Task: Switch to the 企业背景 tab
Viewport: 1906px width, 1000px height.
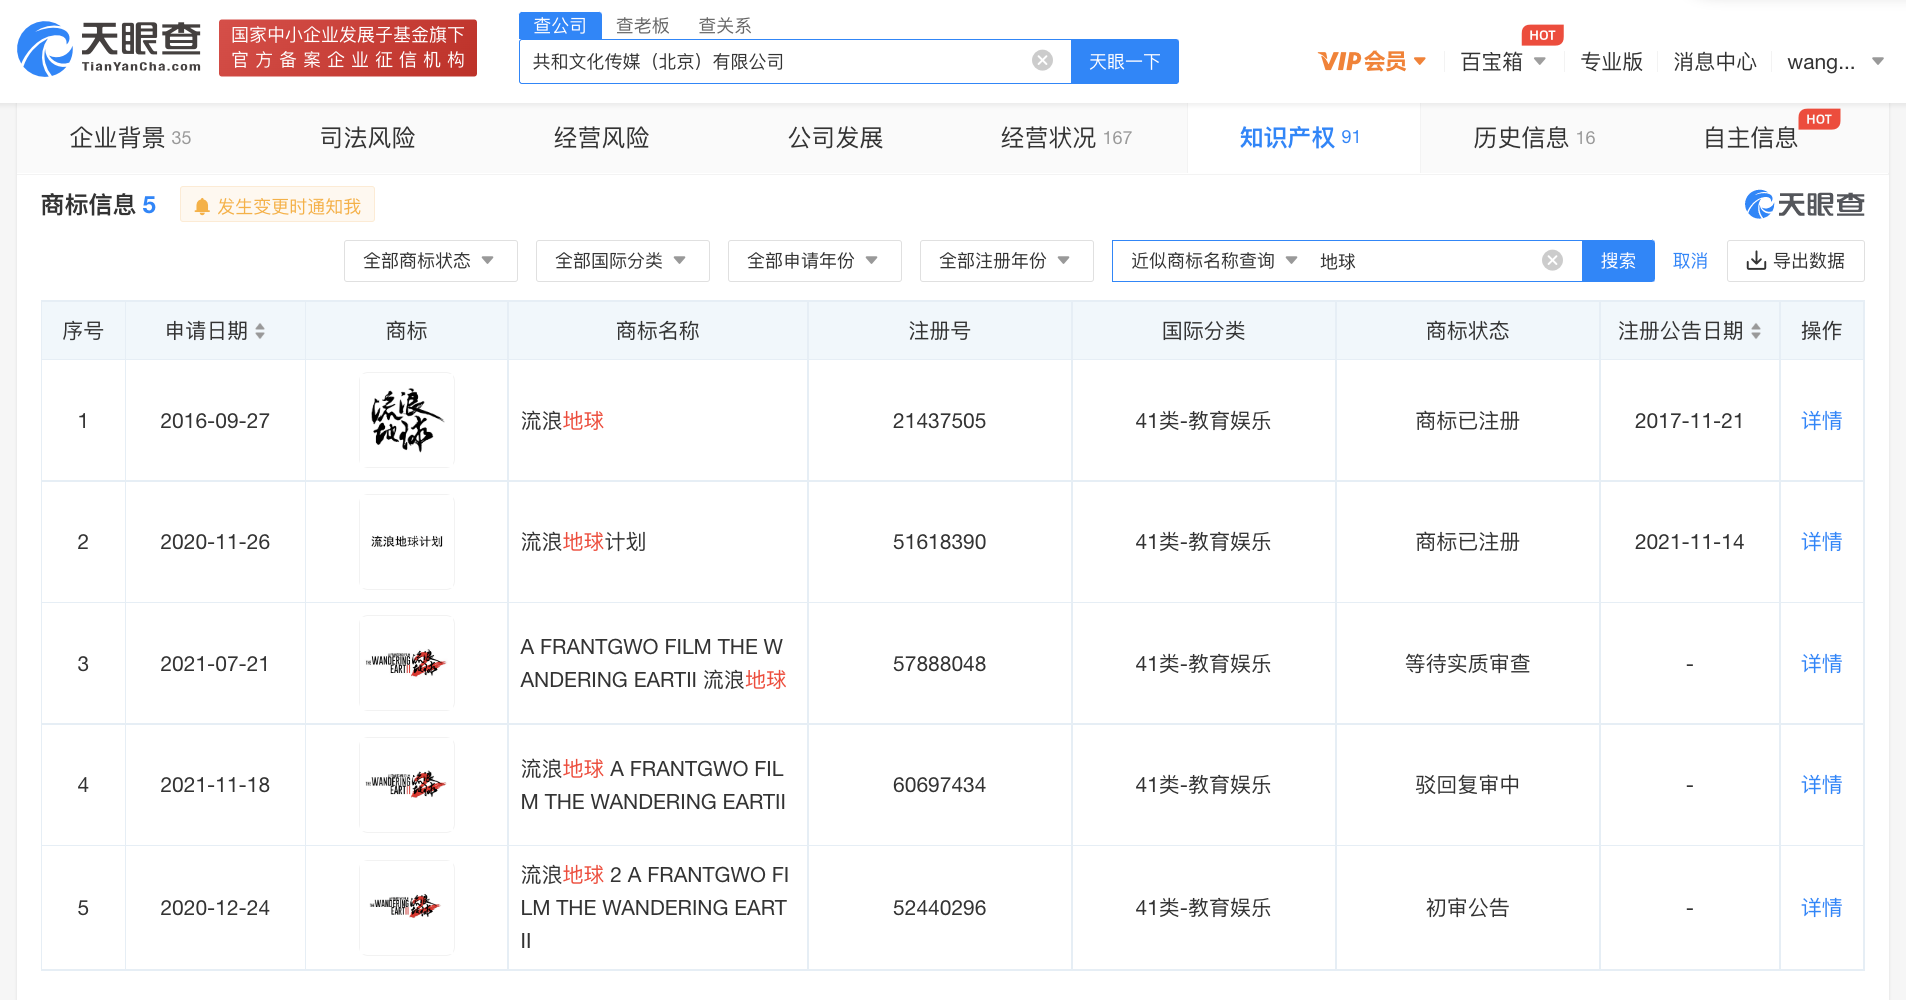Action: [x=130, y=138]
